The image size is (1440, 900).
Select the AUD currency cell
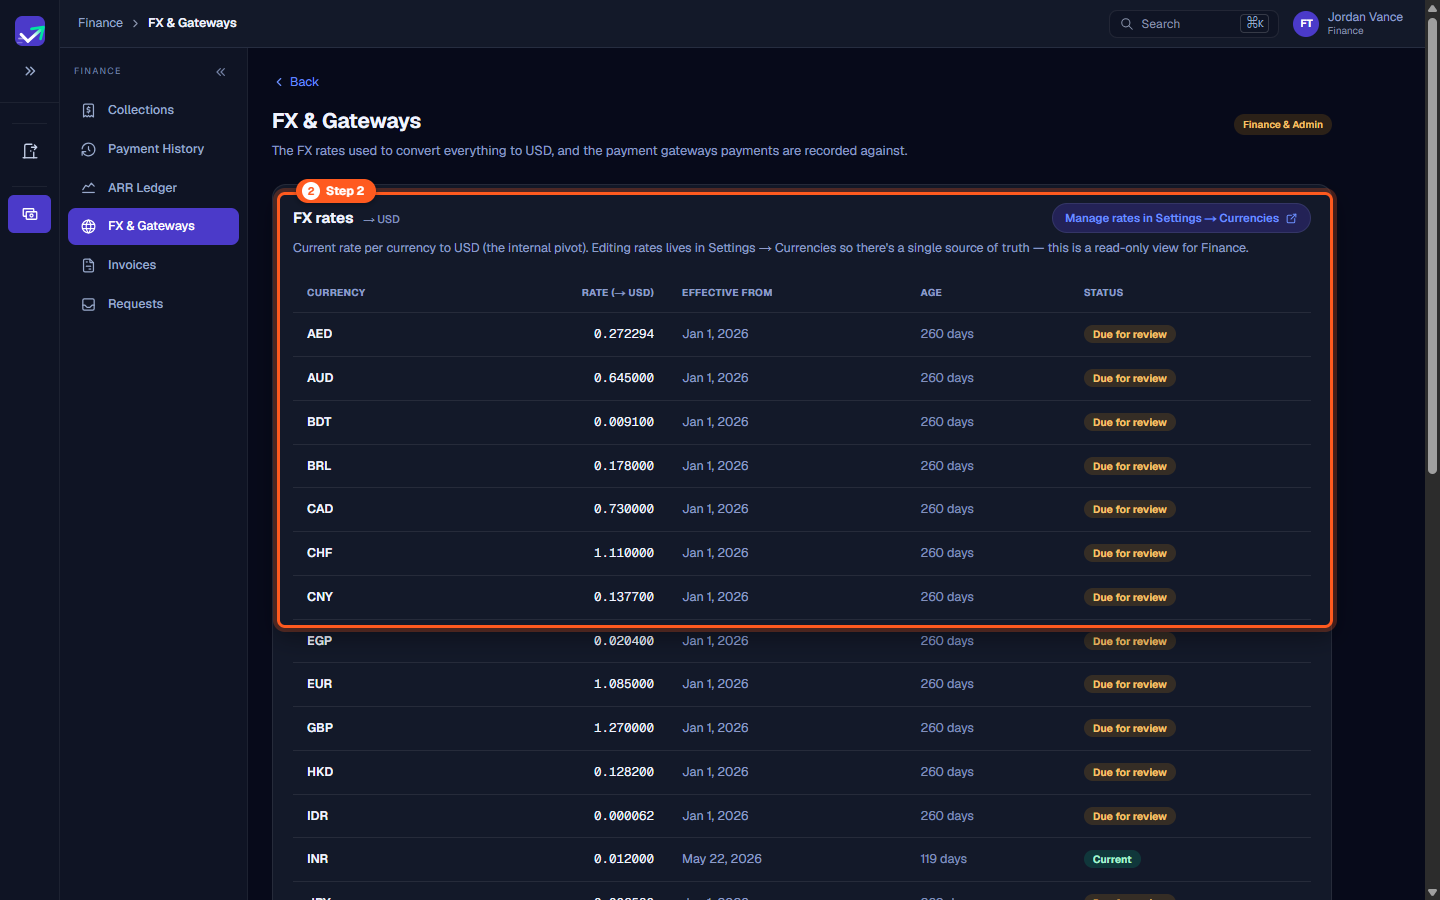point(320,378)
